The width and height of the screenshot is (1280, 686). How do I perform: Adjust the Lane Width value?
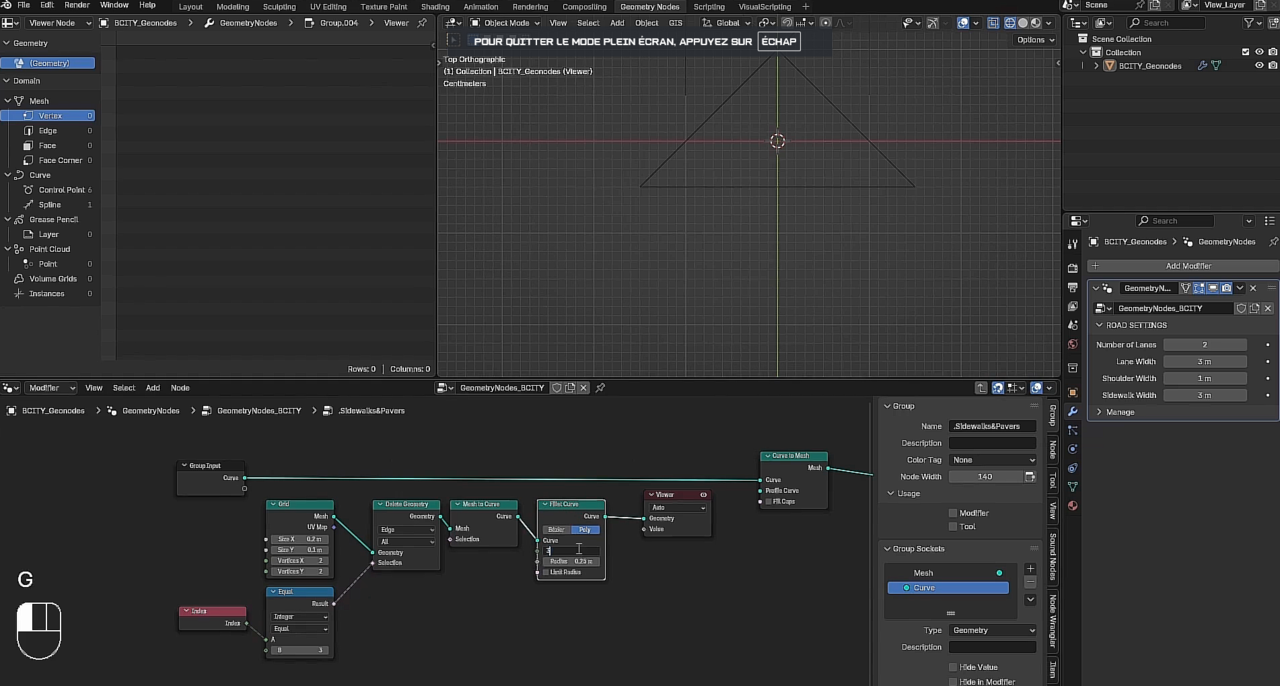point(1205,362)
